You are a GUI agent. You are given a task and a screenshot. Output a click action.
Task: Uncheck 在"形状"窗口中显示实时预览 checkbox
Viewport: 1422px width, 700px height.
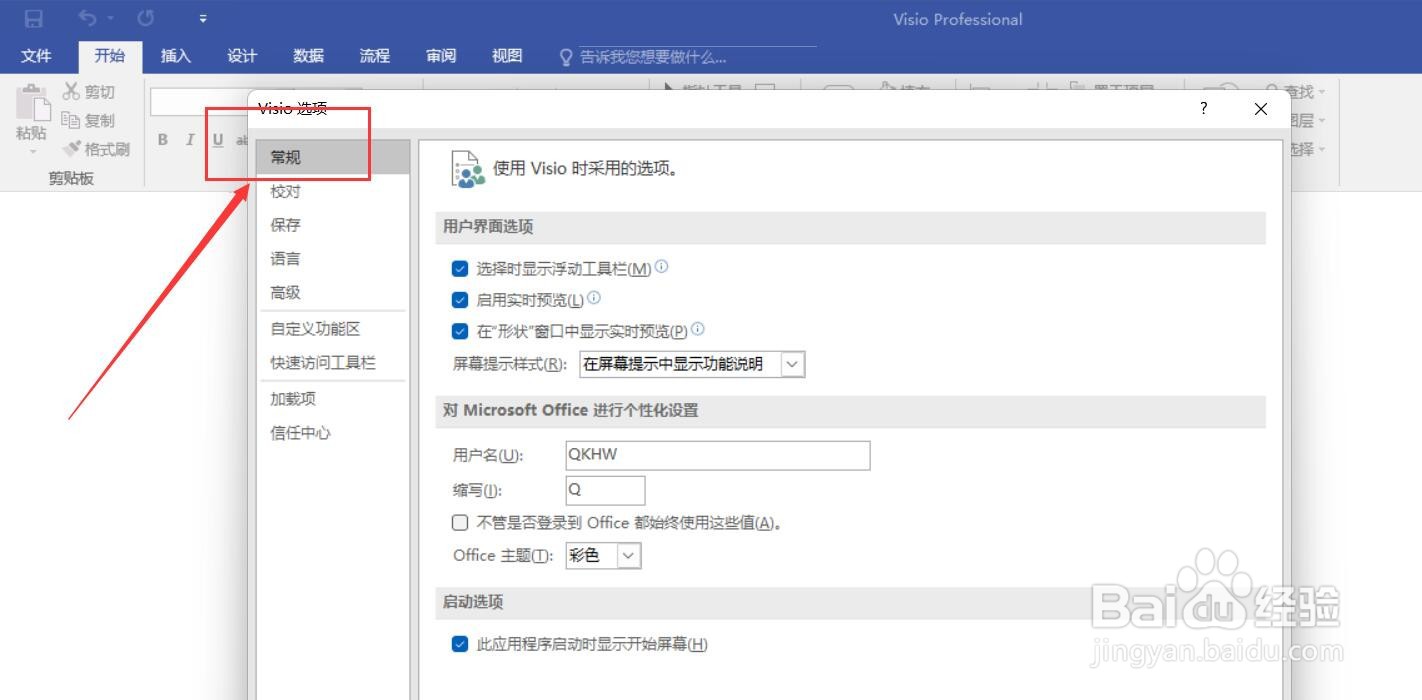[x=460, y=331]
